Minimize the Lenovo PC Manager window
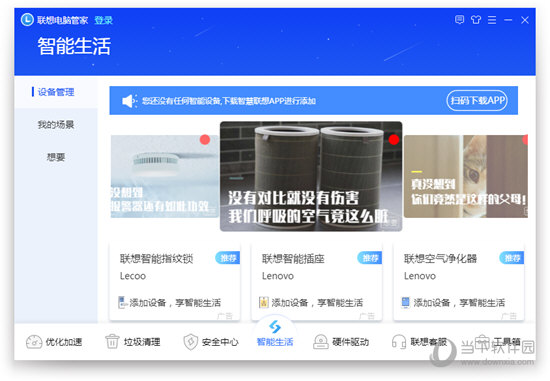550x381 pixels. (508, 20)
